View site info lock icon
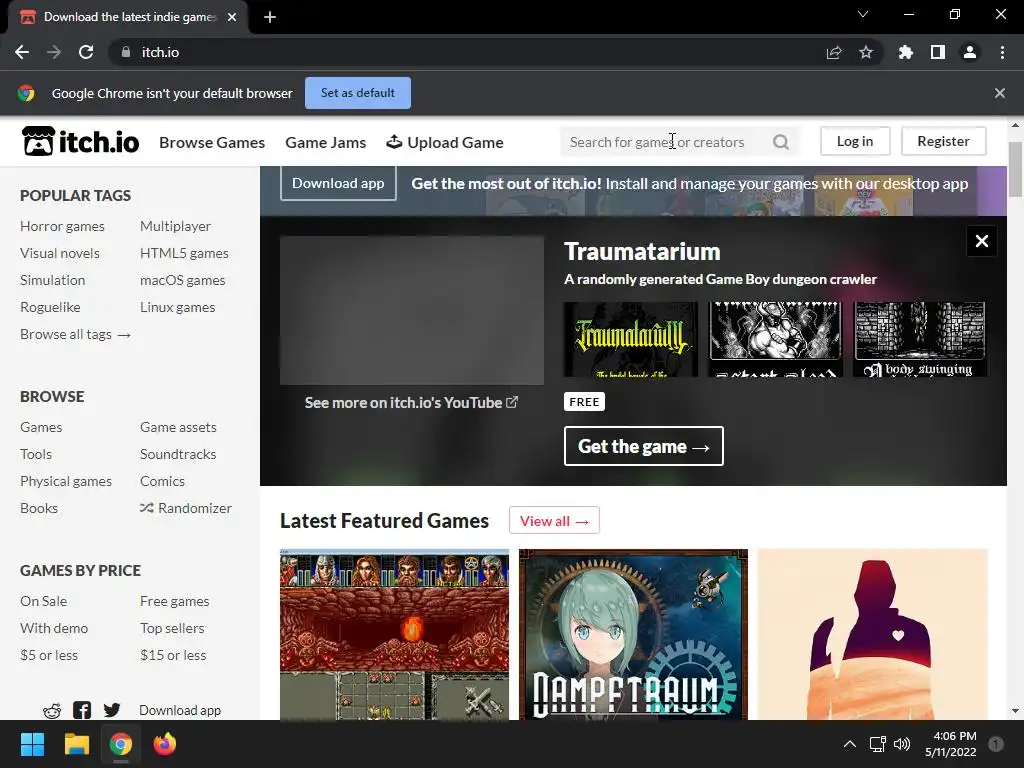Image resolution: width=1024 pixels, height=768 pixels. coord(126,52)
